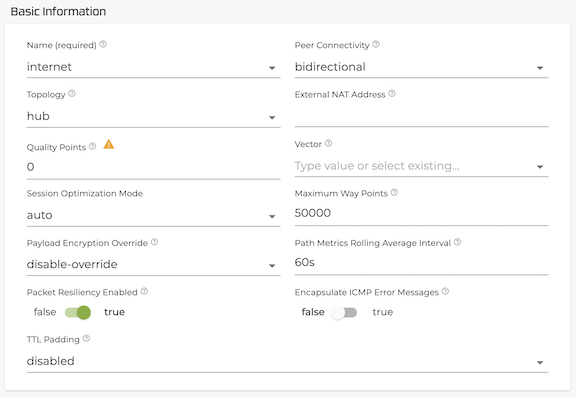The height and width of the screenshot is (397, 576).
Task: Open the Vector help icon
Action: 328,143
